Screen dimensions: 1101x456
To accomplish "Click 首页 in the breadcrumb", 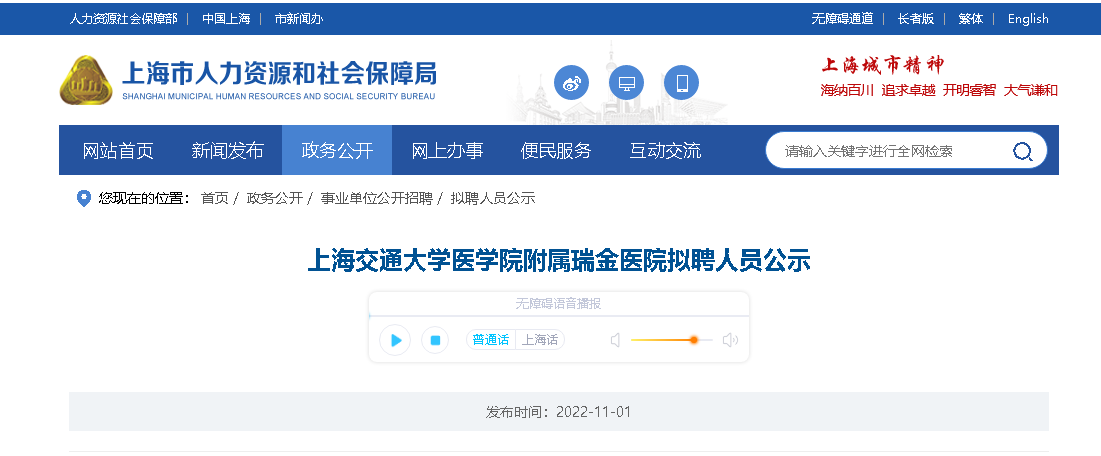I will (215, 198).
